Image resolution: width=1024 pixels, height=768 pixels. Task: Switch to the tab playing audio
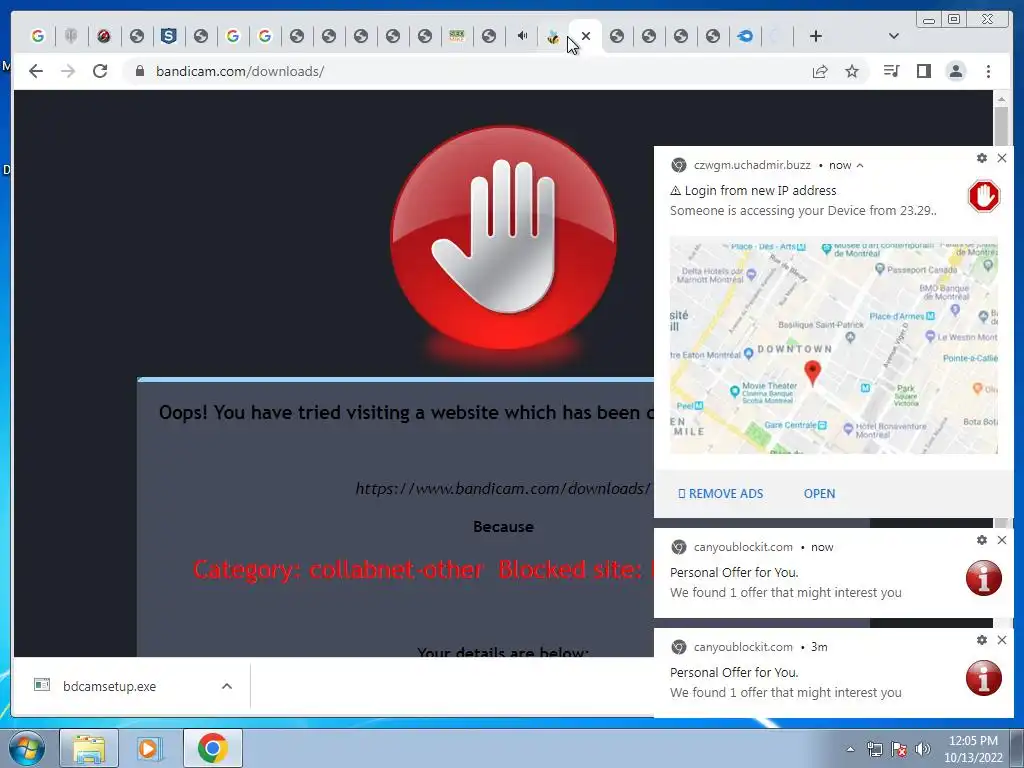pos(521,37)
